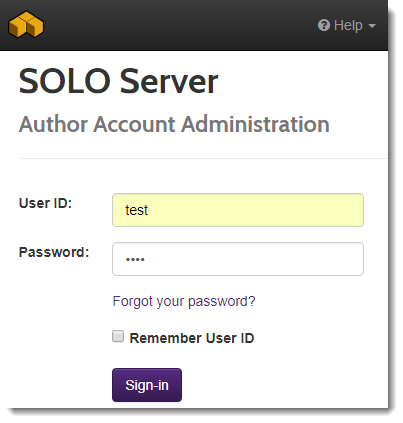Place cursor on the text test

click(x=136, y=210)
